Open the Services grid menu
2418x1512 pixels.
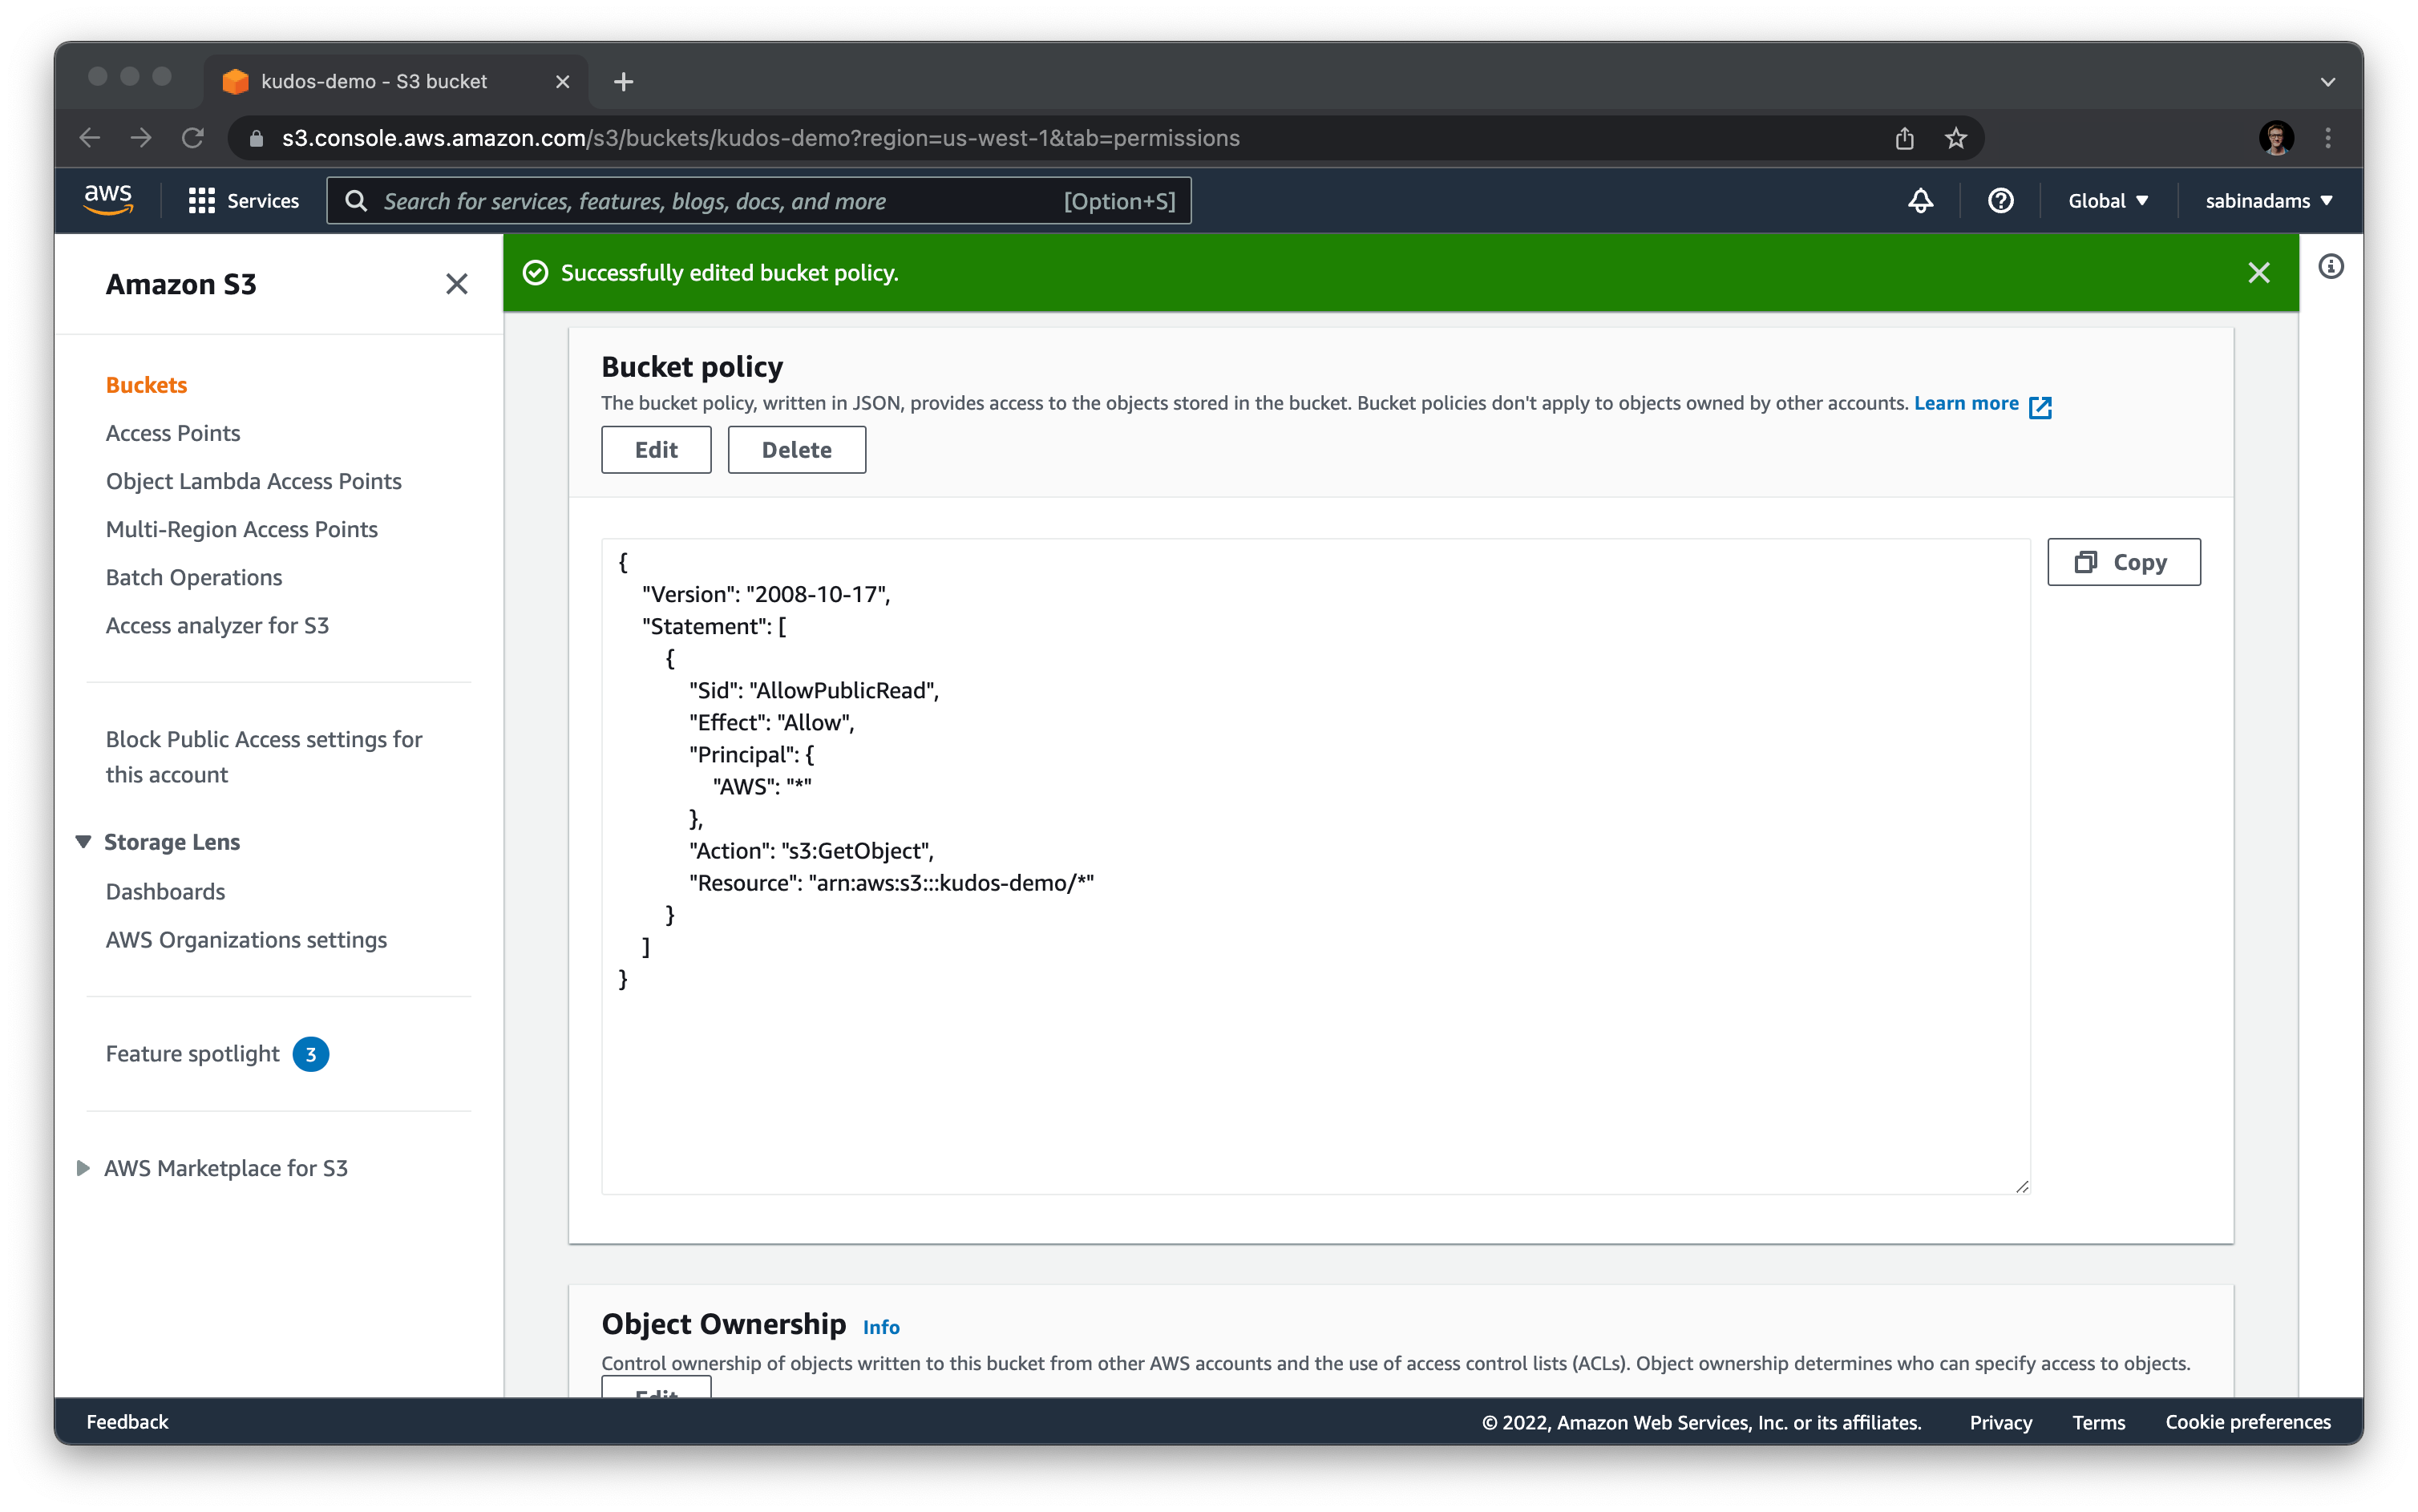click(244, 201)
